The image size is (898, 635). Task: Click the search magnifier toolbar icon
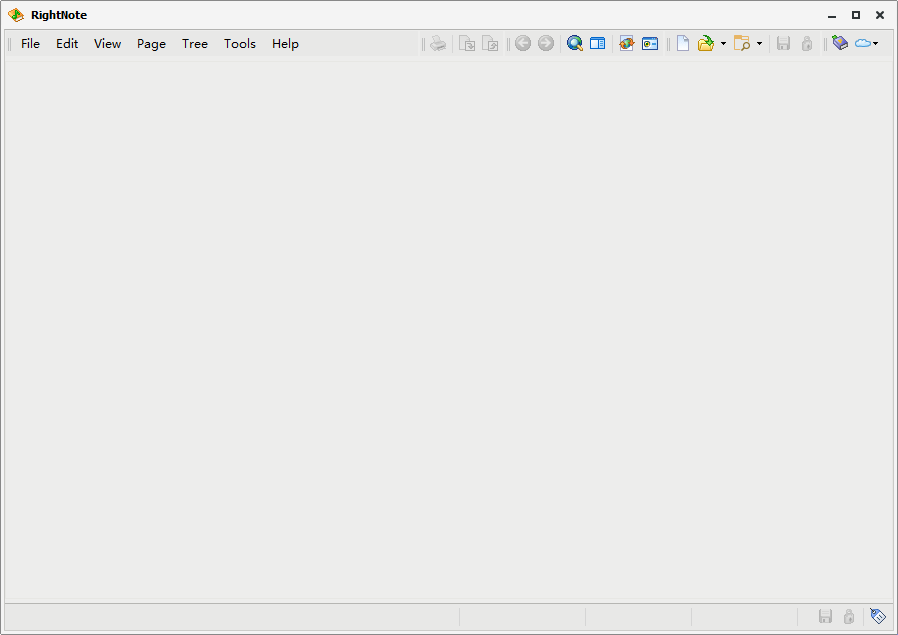[574, 43]
